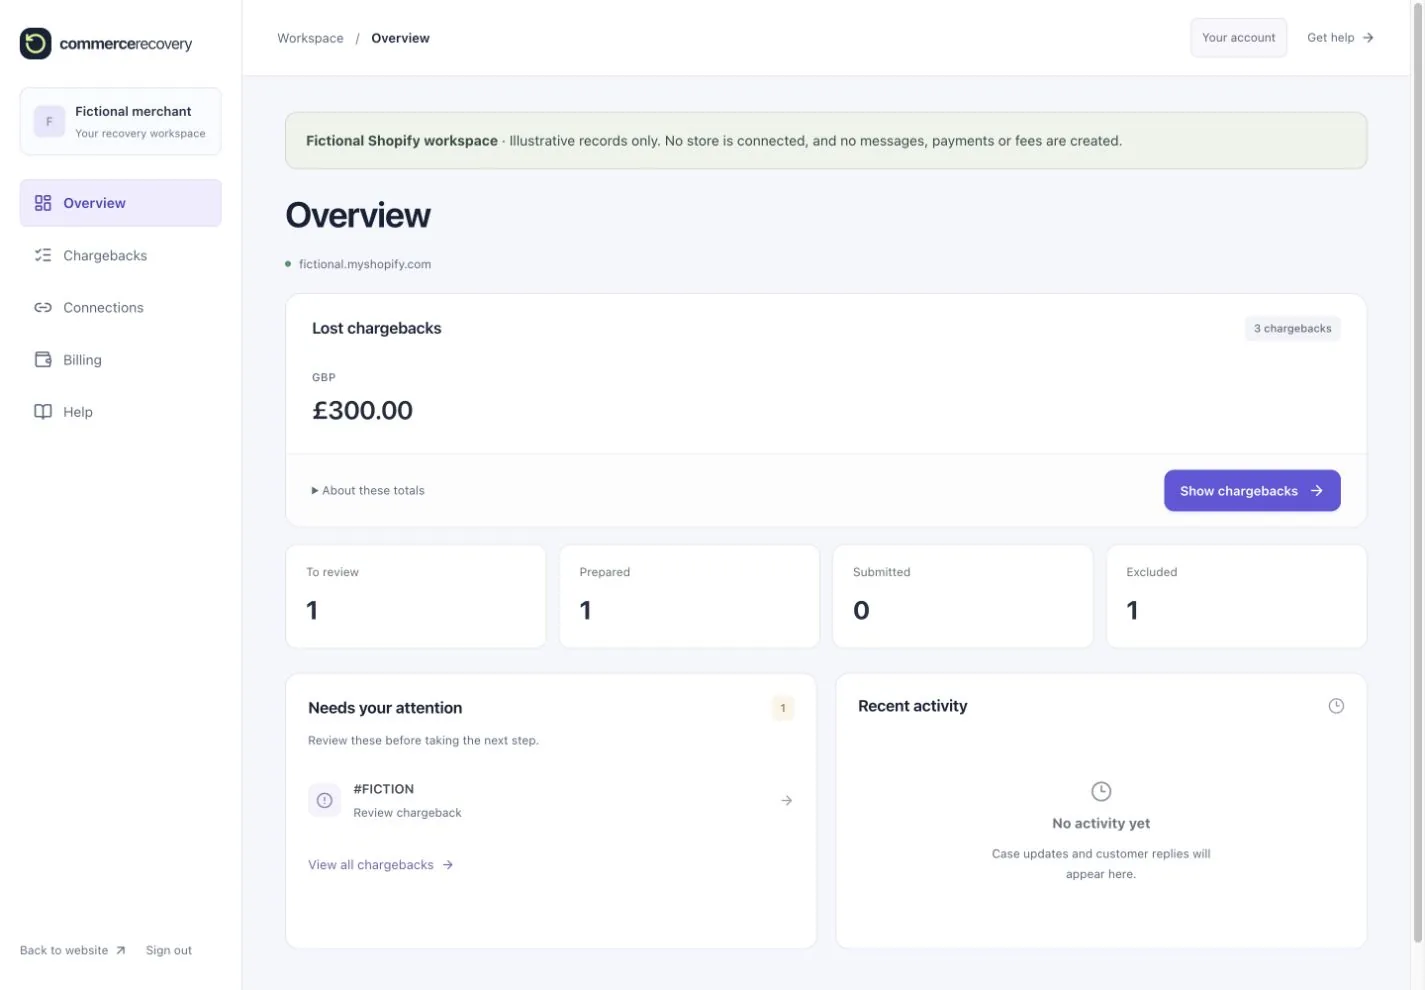
Task: Click the page vertical scrollbar
Action: [1418, 471]
